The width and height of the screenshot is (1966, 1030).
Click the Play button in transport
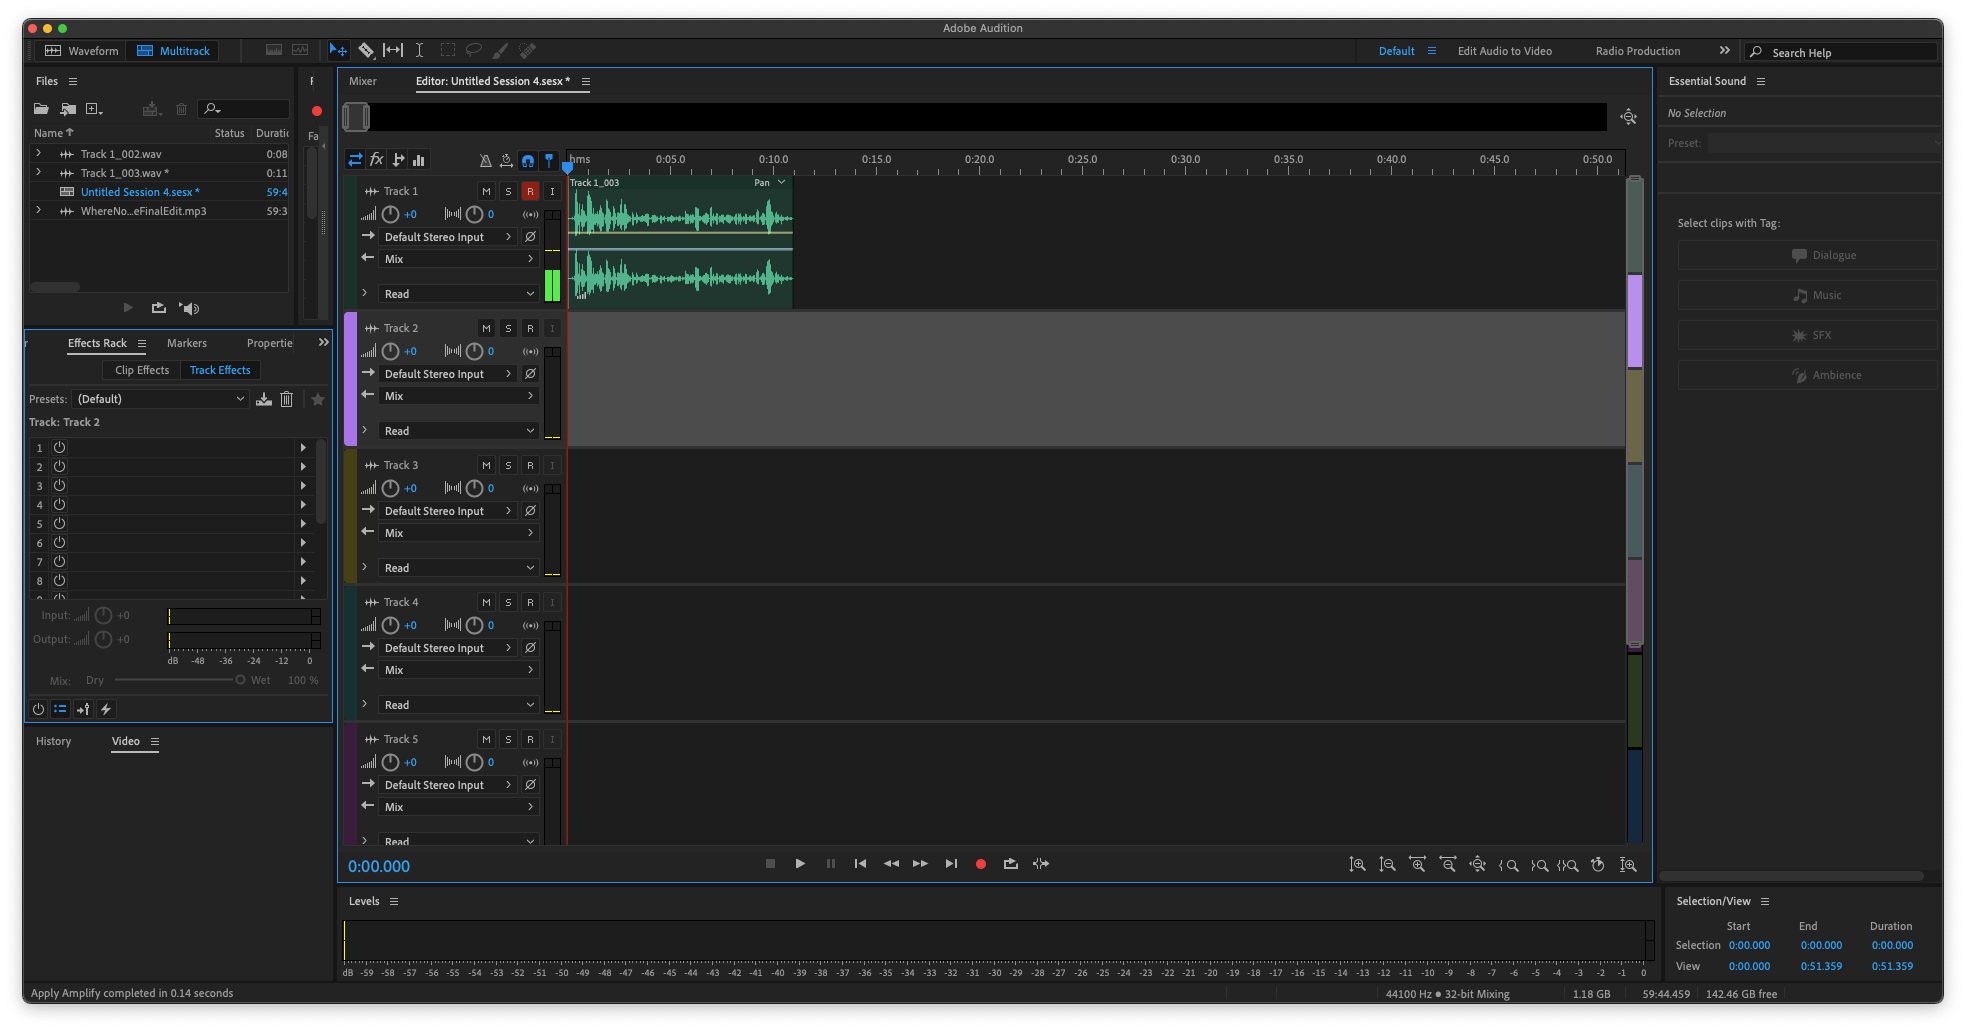click(800, 864)
